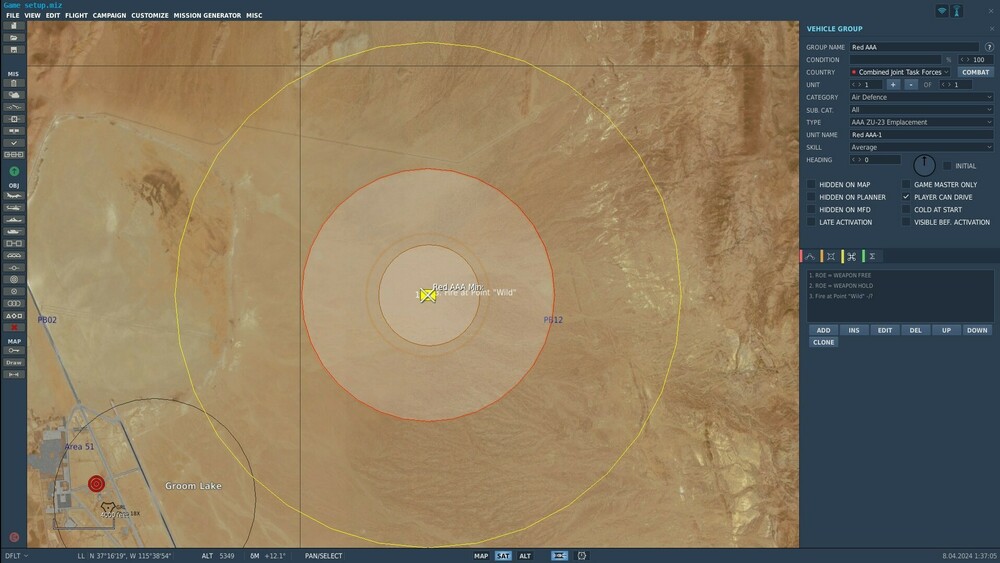Screen dimensions: 1000x563
Task: Add a unit with plus button
Action: (893, 85)
